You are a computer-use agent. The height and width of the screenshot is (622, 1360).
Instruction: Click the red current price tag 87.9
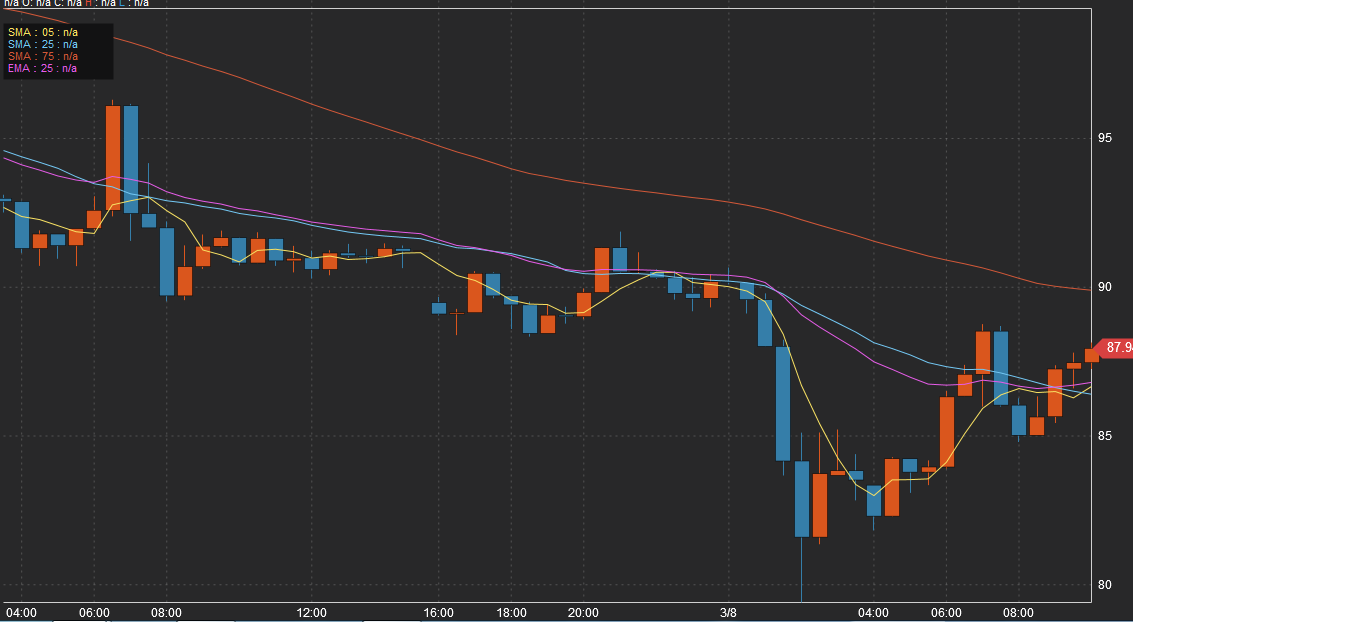click(x=1117, y=348)
